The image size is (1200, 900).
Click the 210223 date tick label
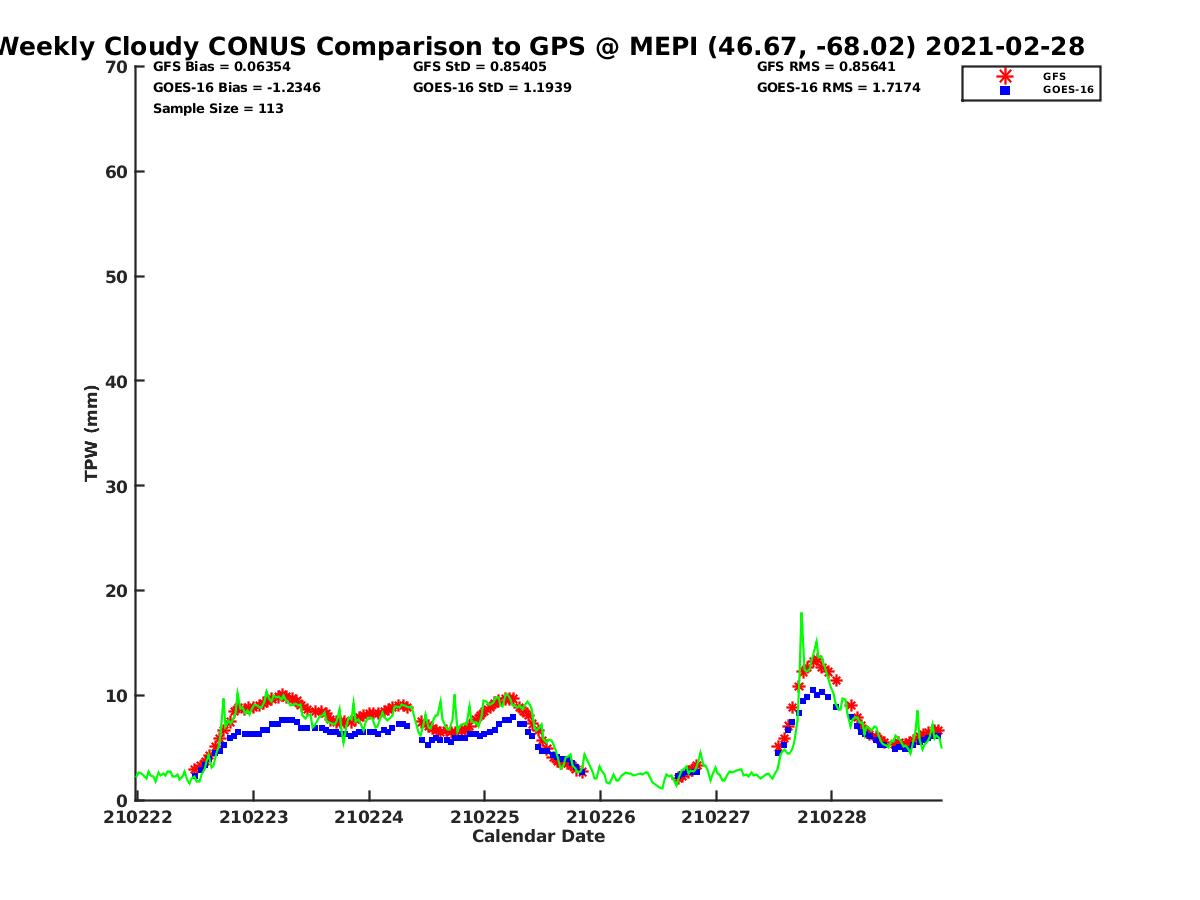[253, 817]
